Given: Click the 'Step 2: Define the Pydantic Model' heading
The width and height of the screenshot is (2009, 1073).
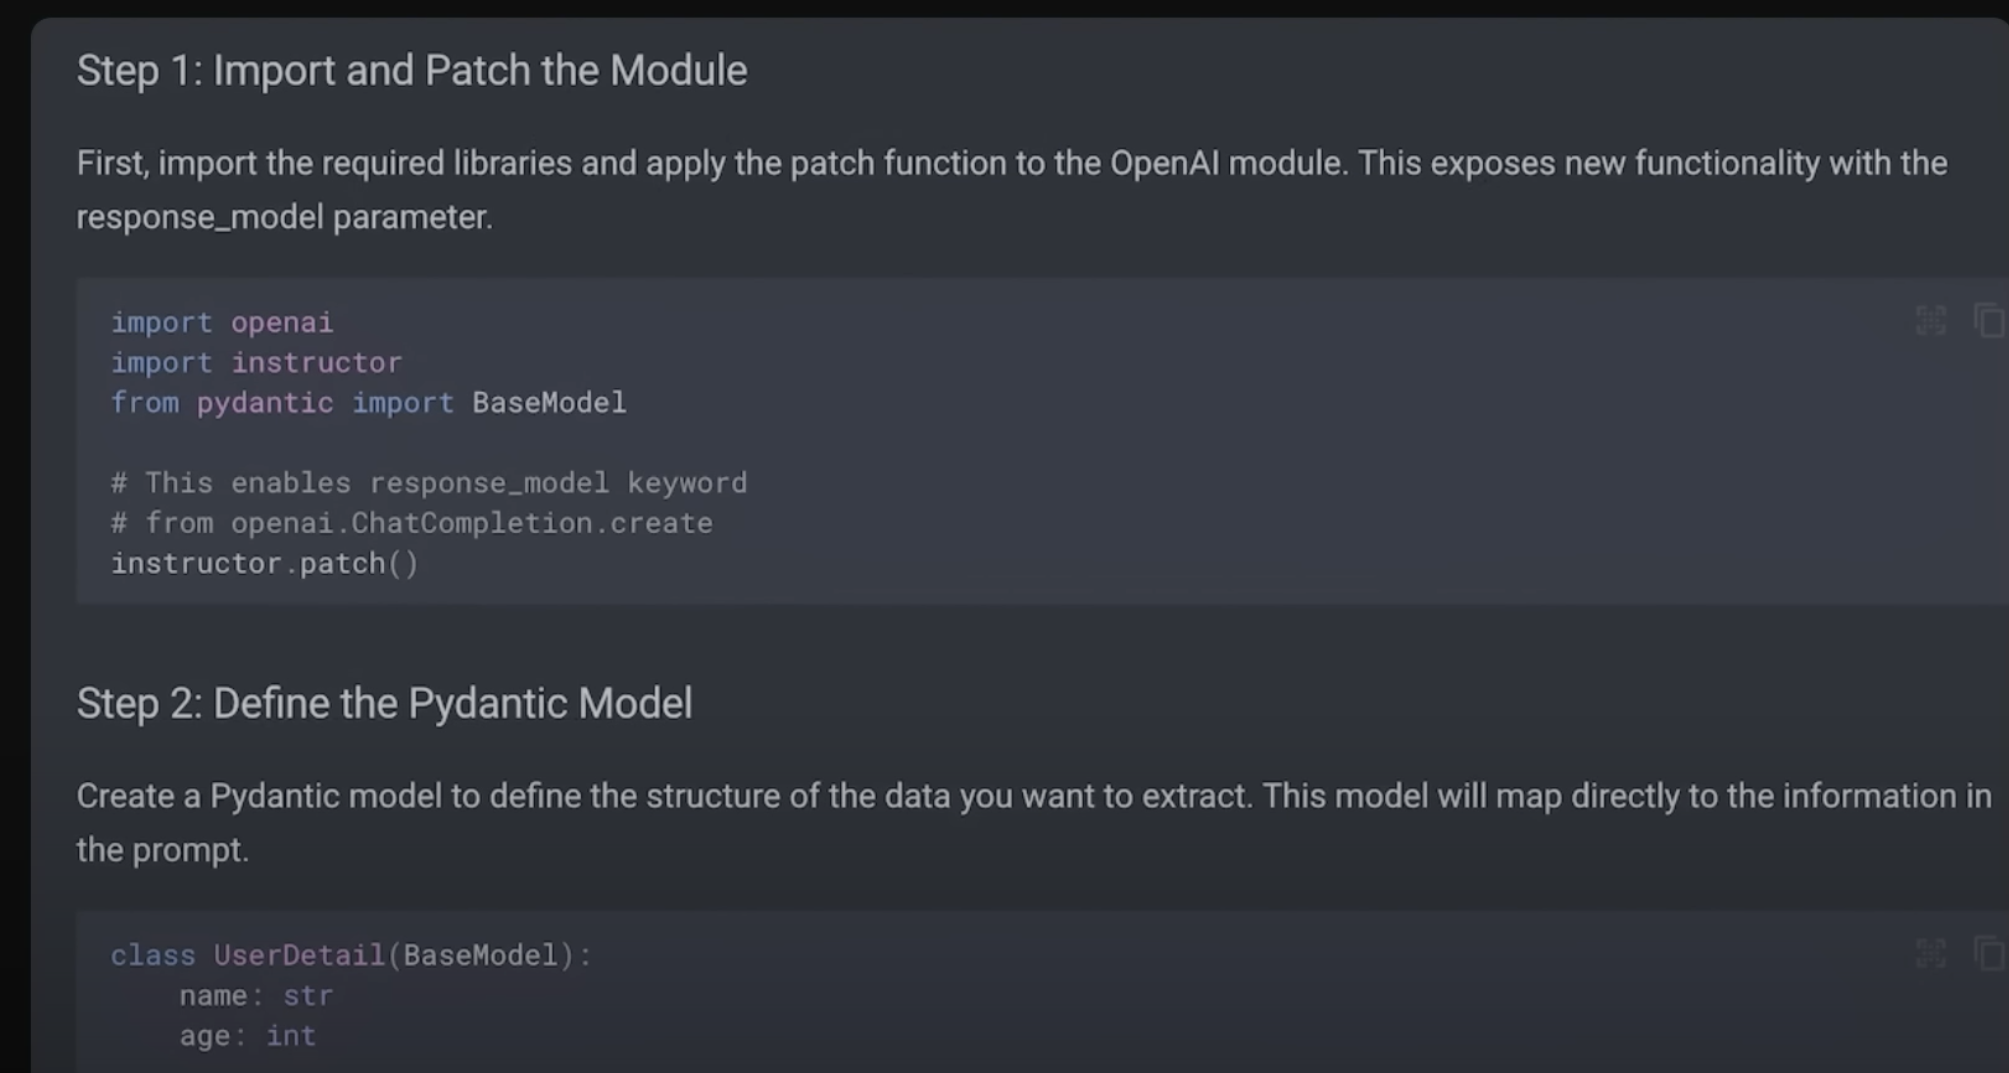Looking at the screenshot, I should click(x=384, y=703).
